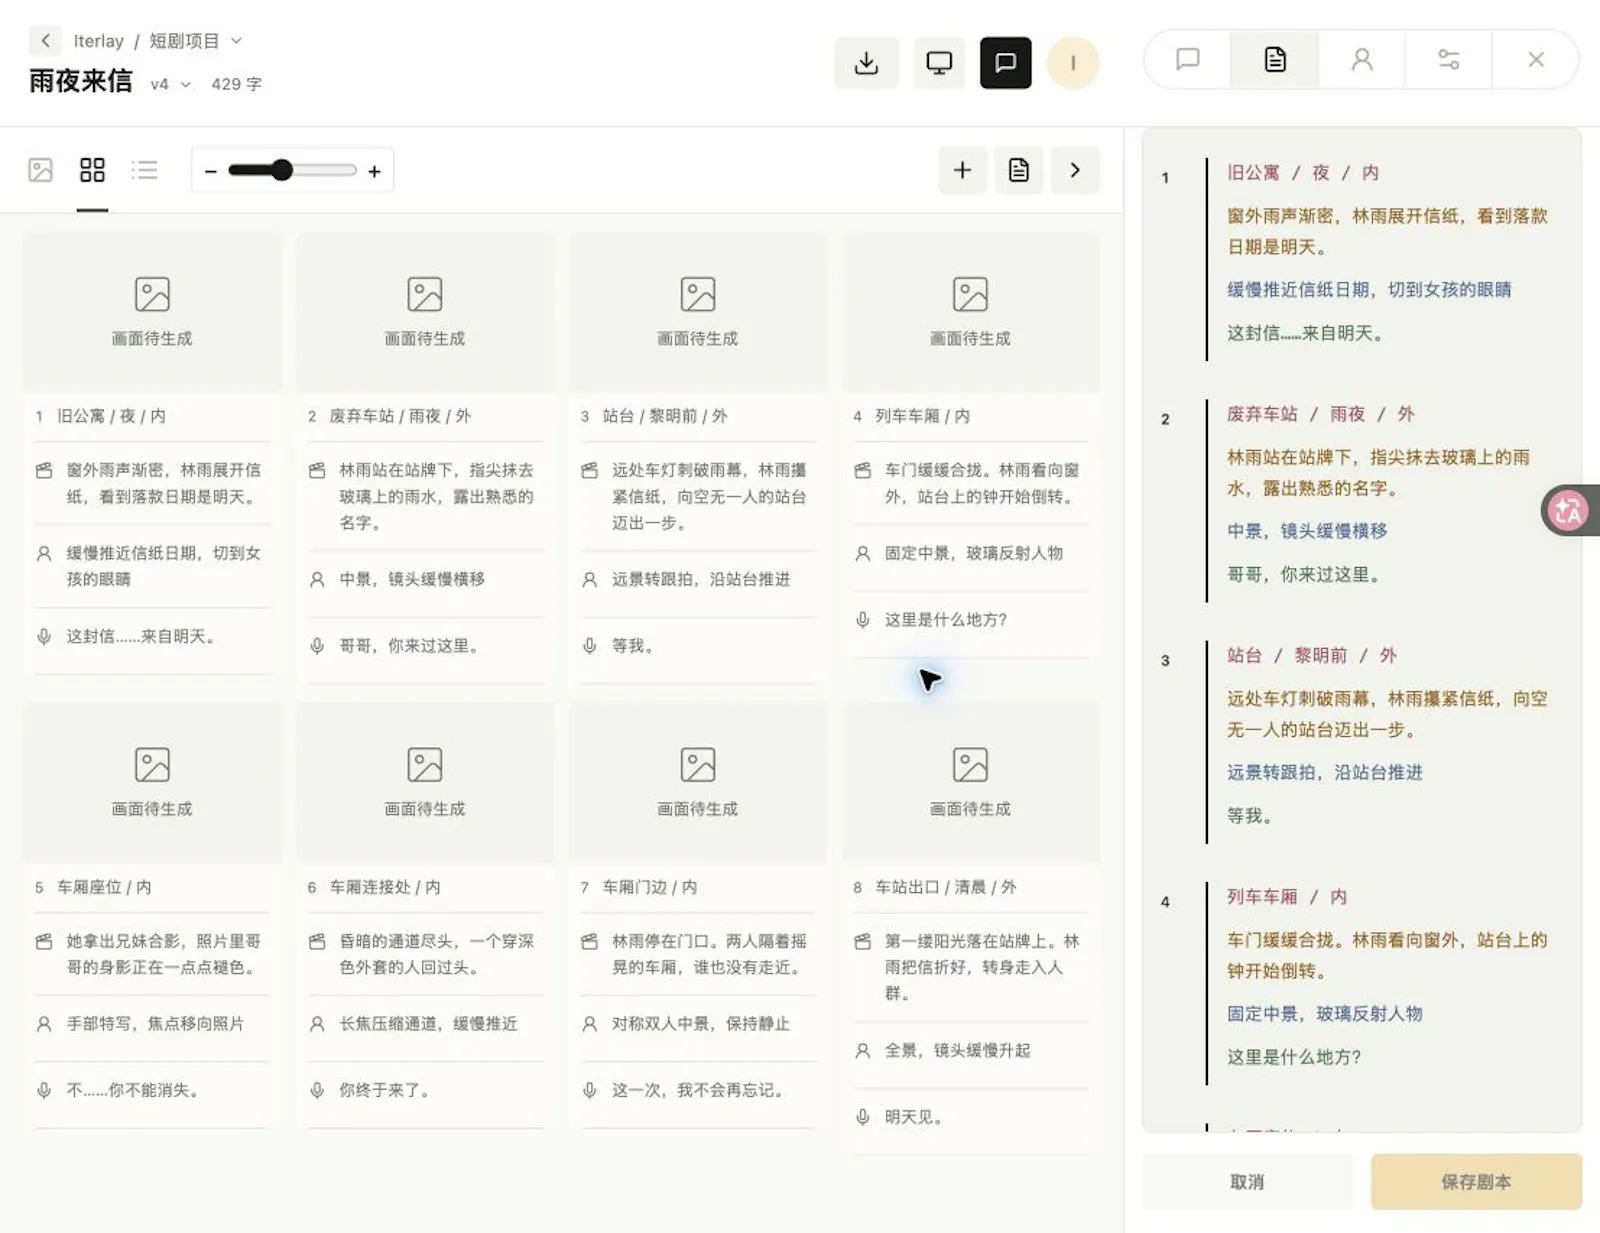1600x1233 pixels.
Task: Click script line 这封信……来自明天。
Action: tap(1305, 333)
